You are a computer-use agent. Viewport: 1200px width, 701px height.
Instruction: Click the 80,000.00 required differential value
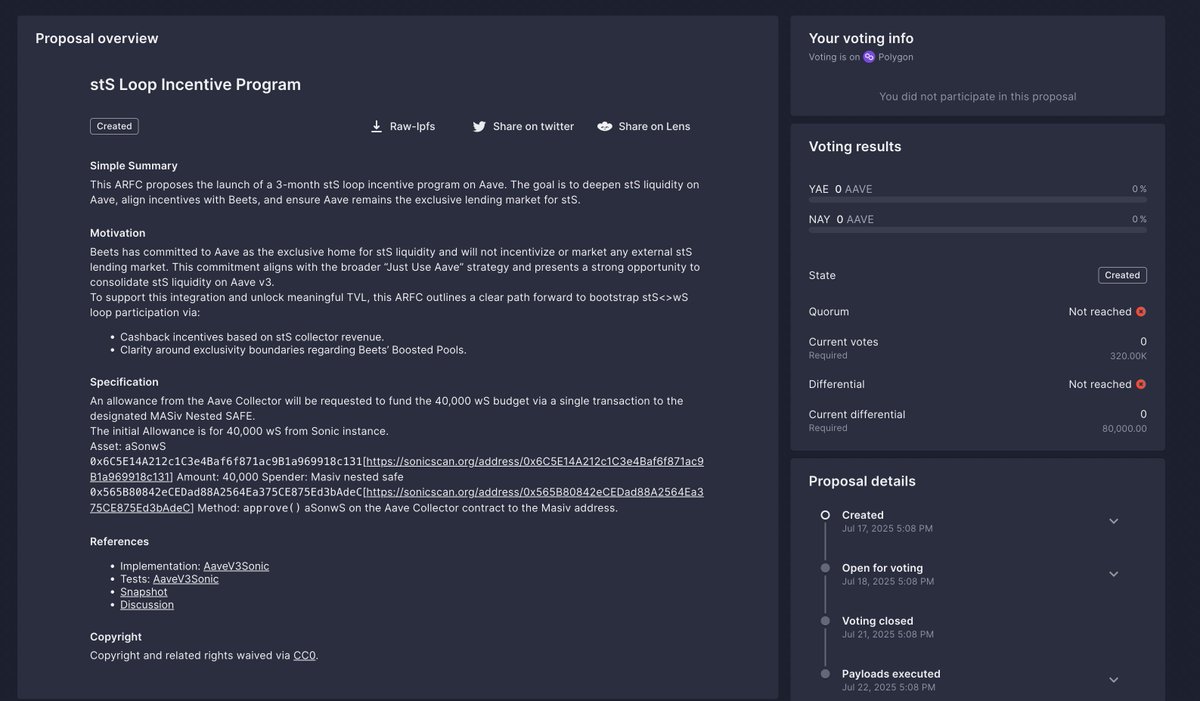pos(1124,428)
